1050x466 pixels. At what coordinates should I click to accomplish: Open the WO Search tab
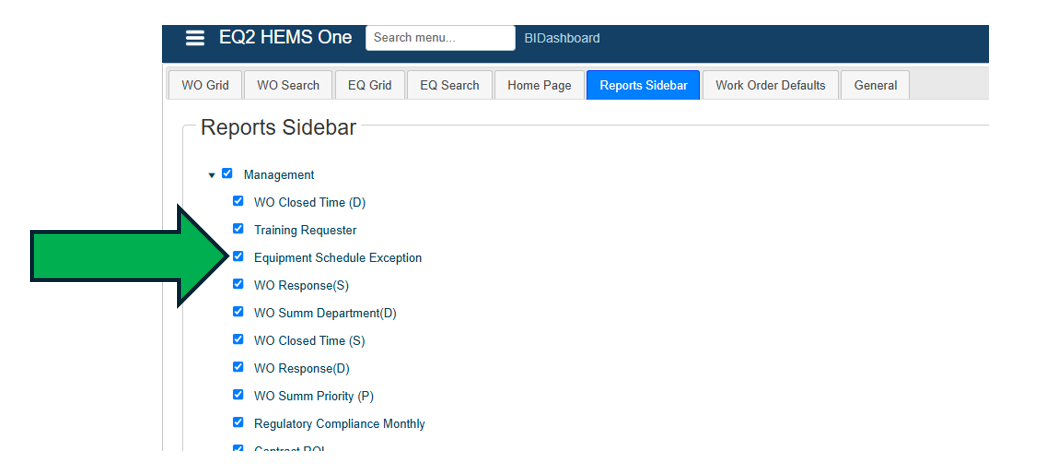coord(288,86)
